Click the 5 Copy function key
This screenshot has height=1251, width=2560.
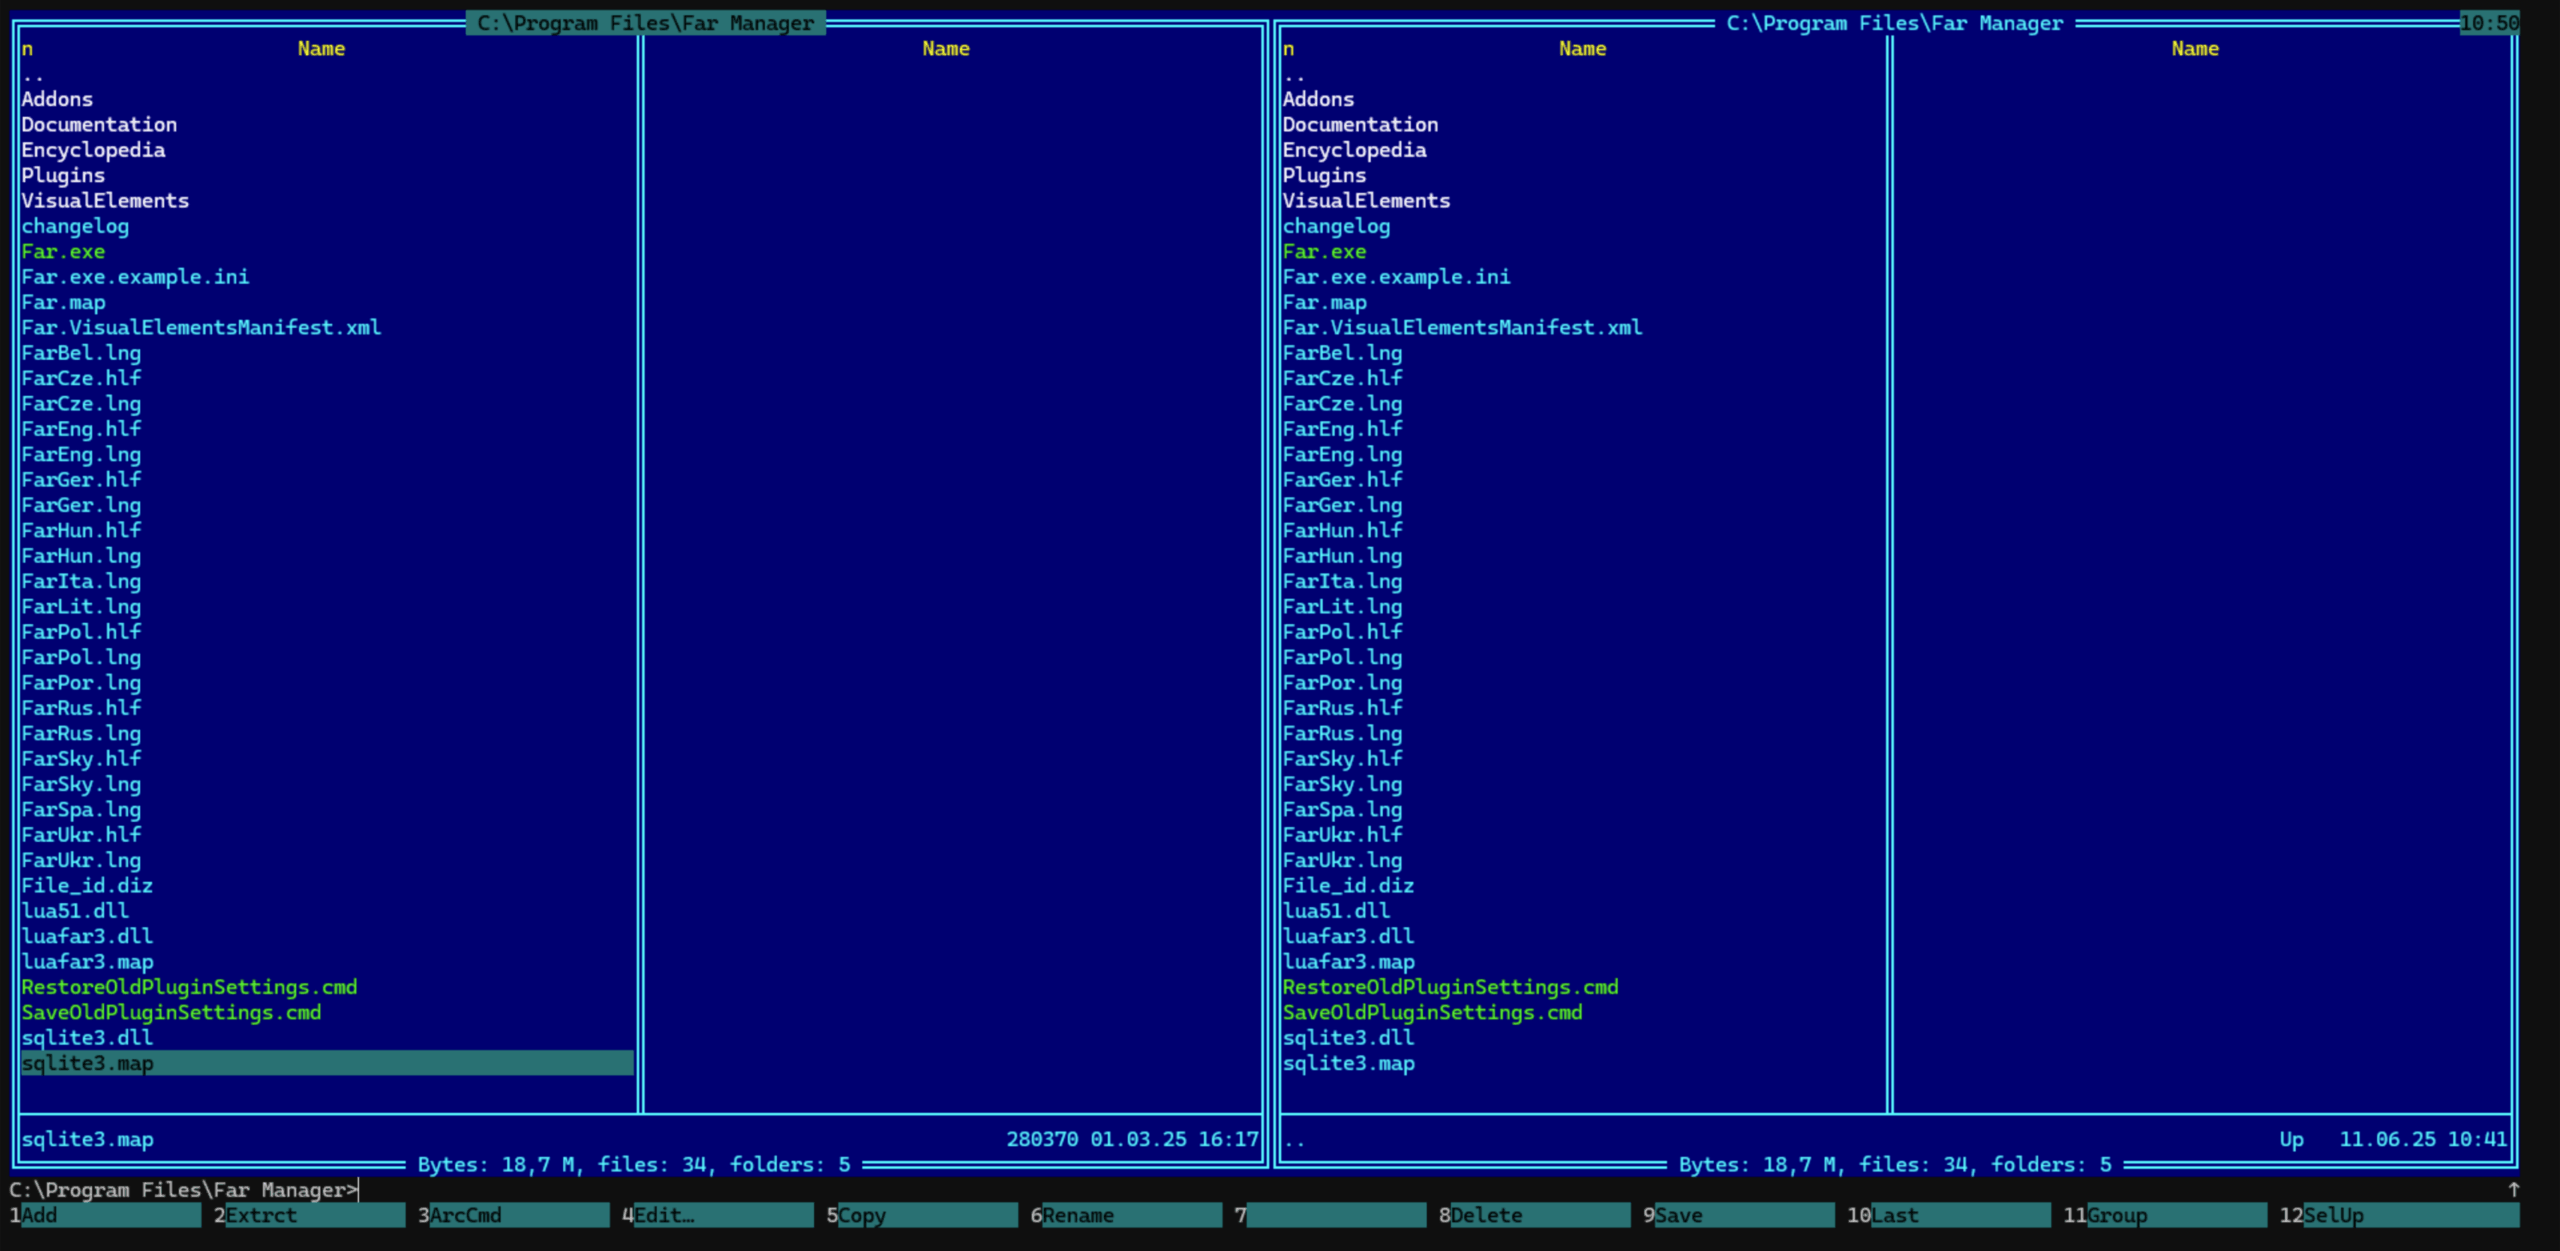click(x=924, y=1215)
